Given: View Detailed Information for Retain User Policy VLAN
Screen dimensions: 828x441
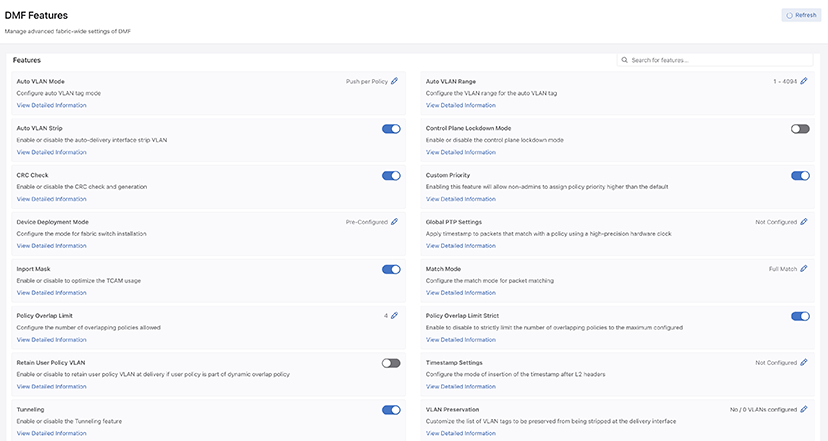Looking at the screenshot, I should point(51,387).
